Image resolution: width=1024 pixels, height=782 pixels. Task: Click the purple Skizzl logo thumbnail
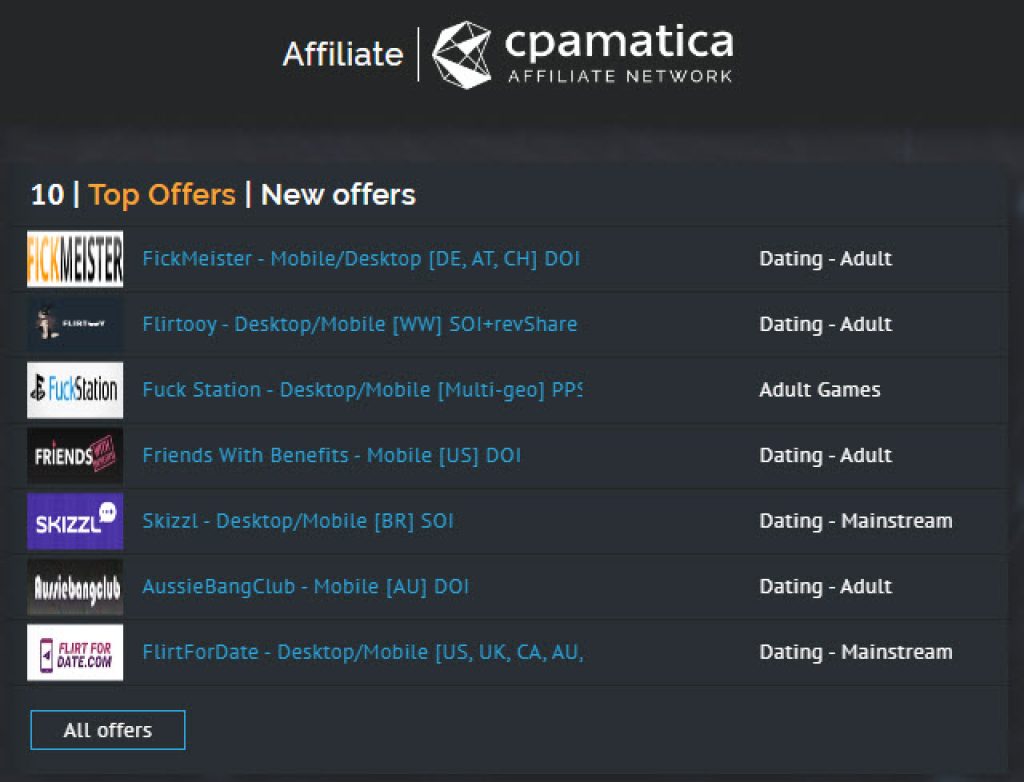[x=75, y=521]
